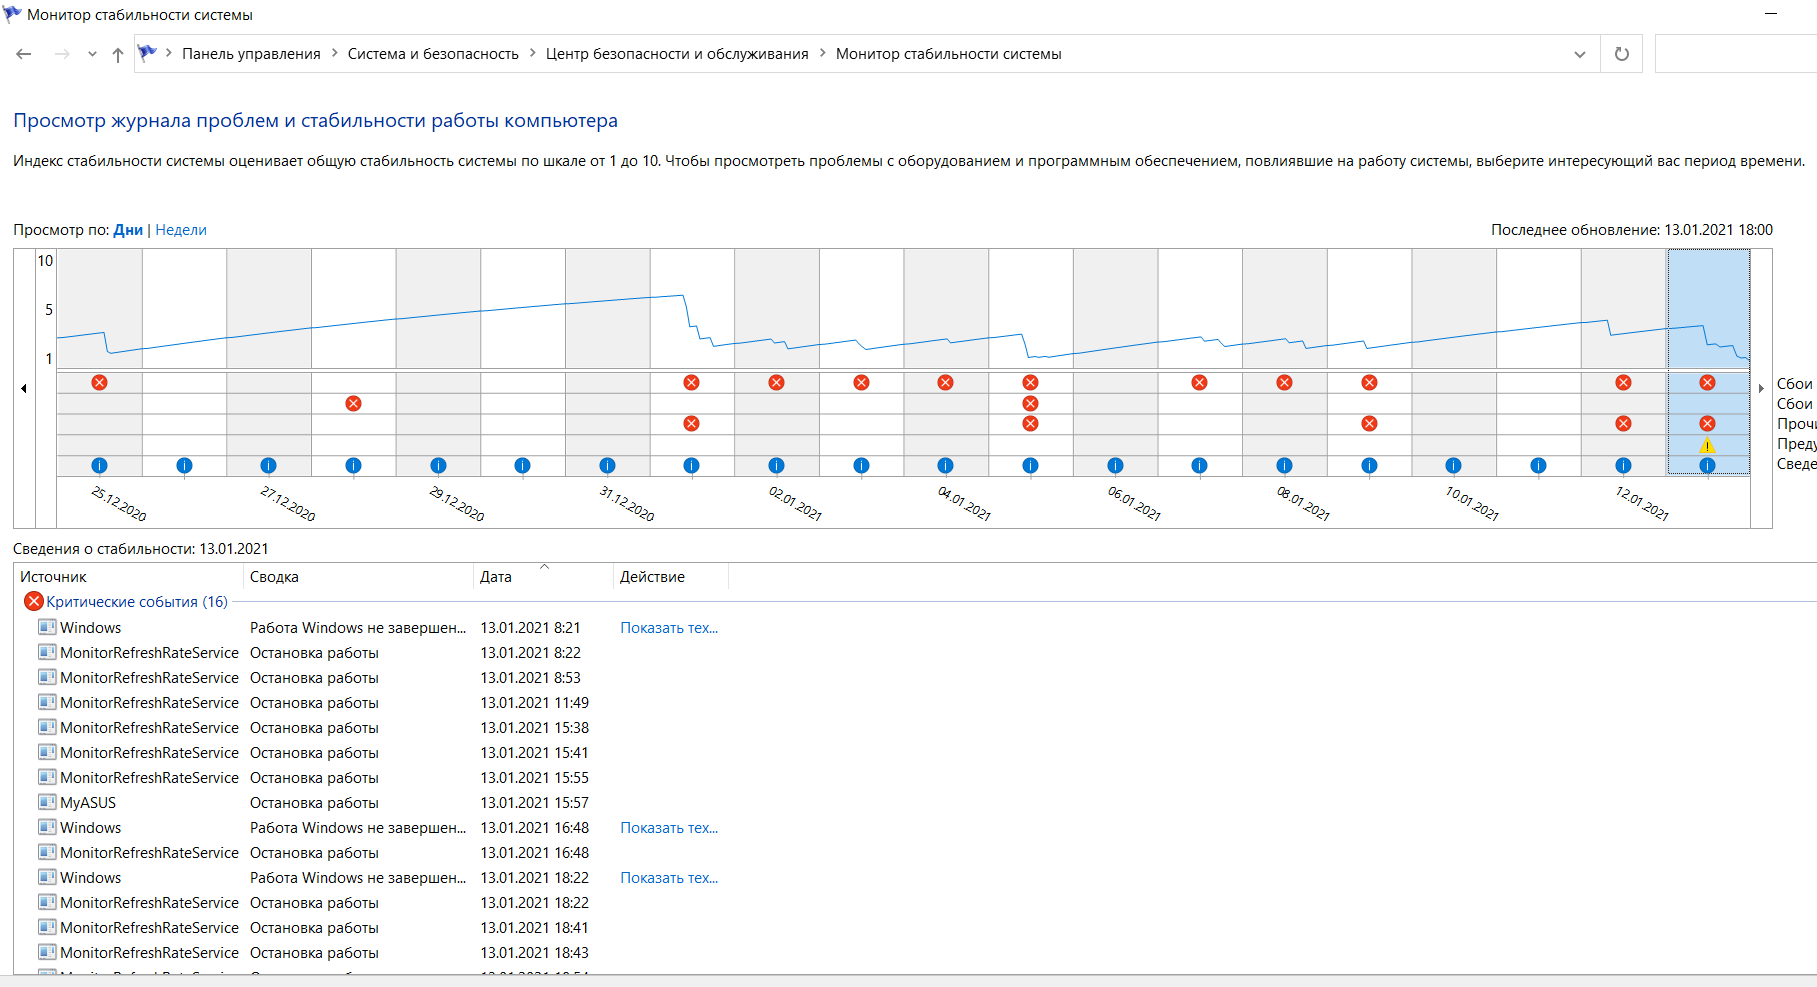Select miscellaneous failure icon on 09.01.2021
Screen dimensions: 1817x987
[1369, 424]
